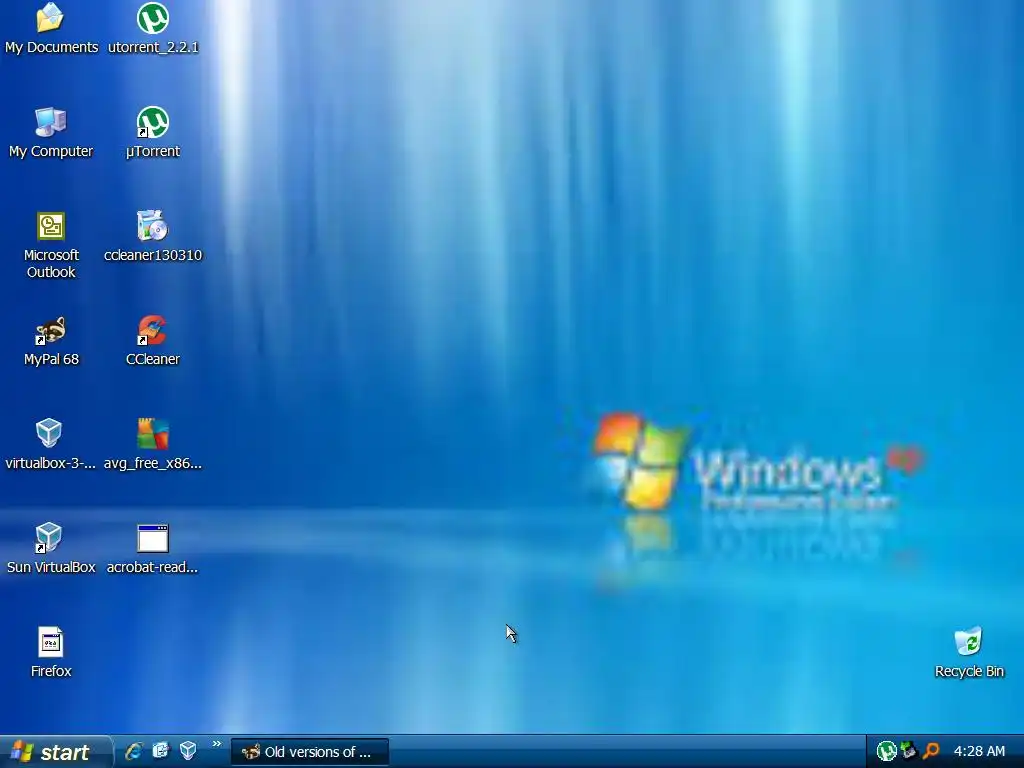
Task: Click the VirtualBox Quick Launch icon
Action: [188, 750]
